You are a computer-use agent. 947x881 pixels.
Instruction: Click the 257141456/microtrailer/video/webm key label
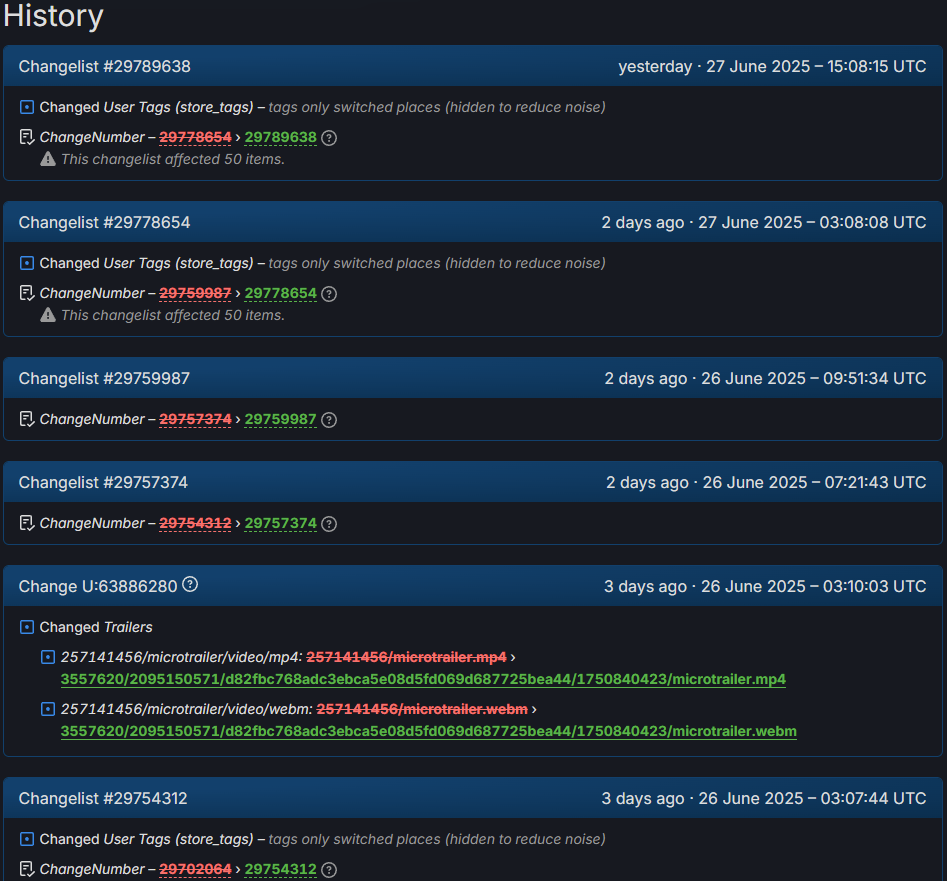coord(187,709)
